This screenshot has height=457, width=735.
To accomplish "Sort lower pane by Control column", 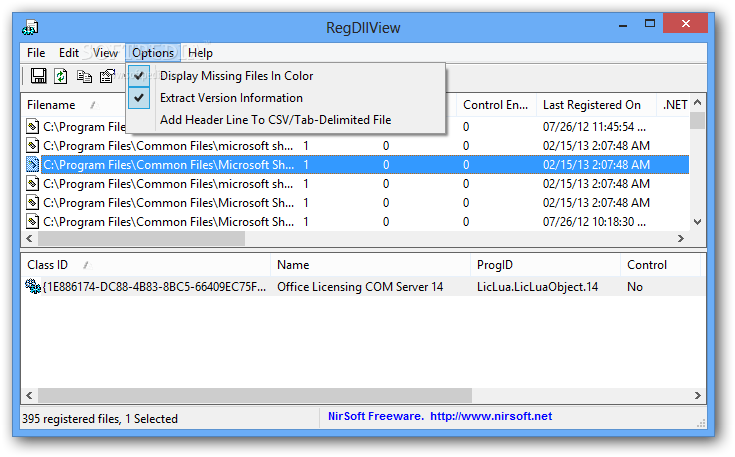I will [660, 265].
